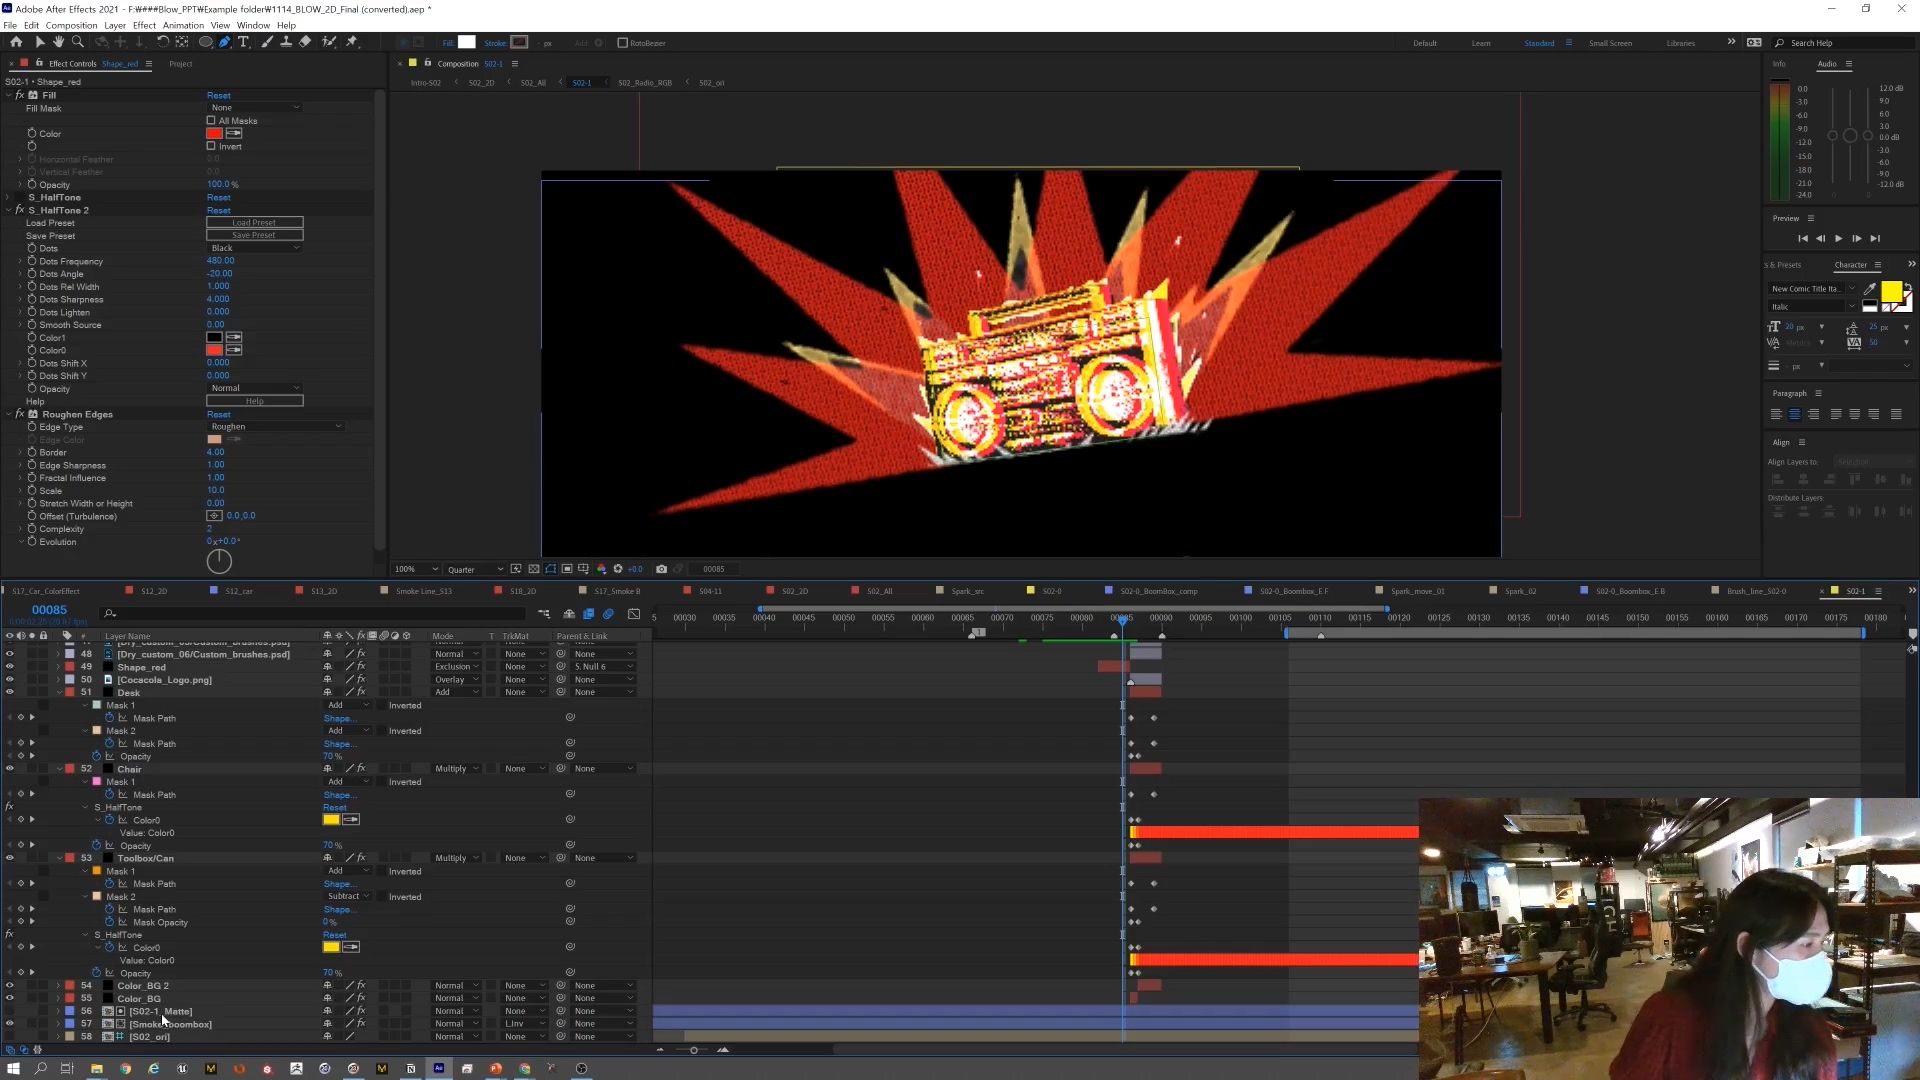Reset the S_HalfTone 2 effect

218,210
